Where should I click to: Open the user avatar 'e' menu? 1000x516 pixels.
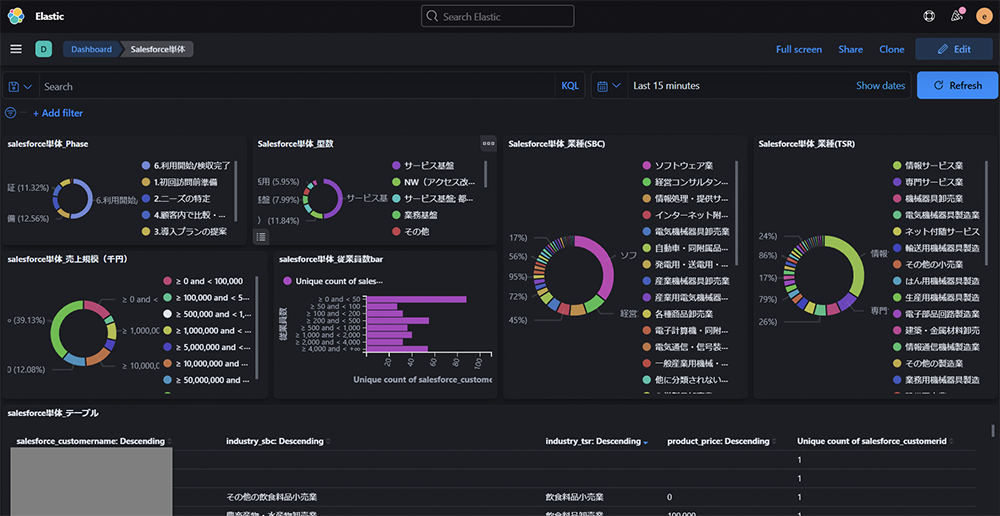(983, 16)
